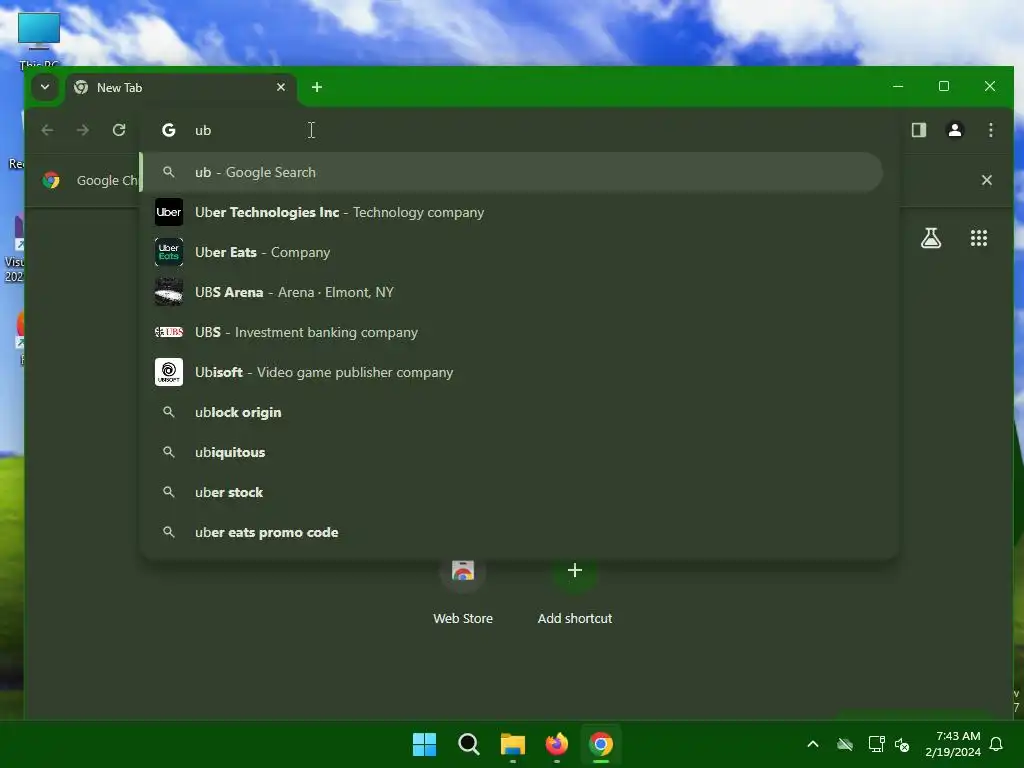The height and width of the screenshot is (768, 1024).
Task: Dismiss the Google Chrome info bar
Action: [x=987, y=180]
